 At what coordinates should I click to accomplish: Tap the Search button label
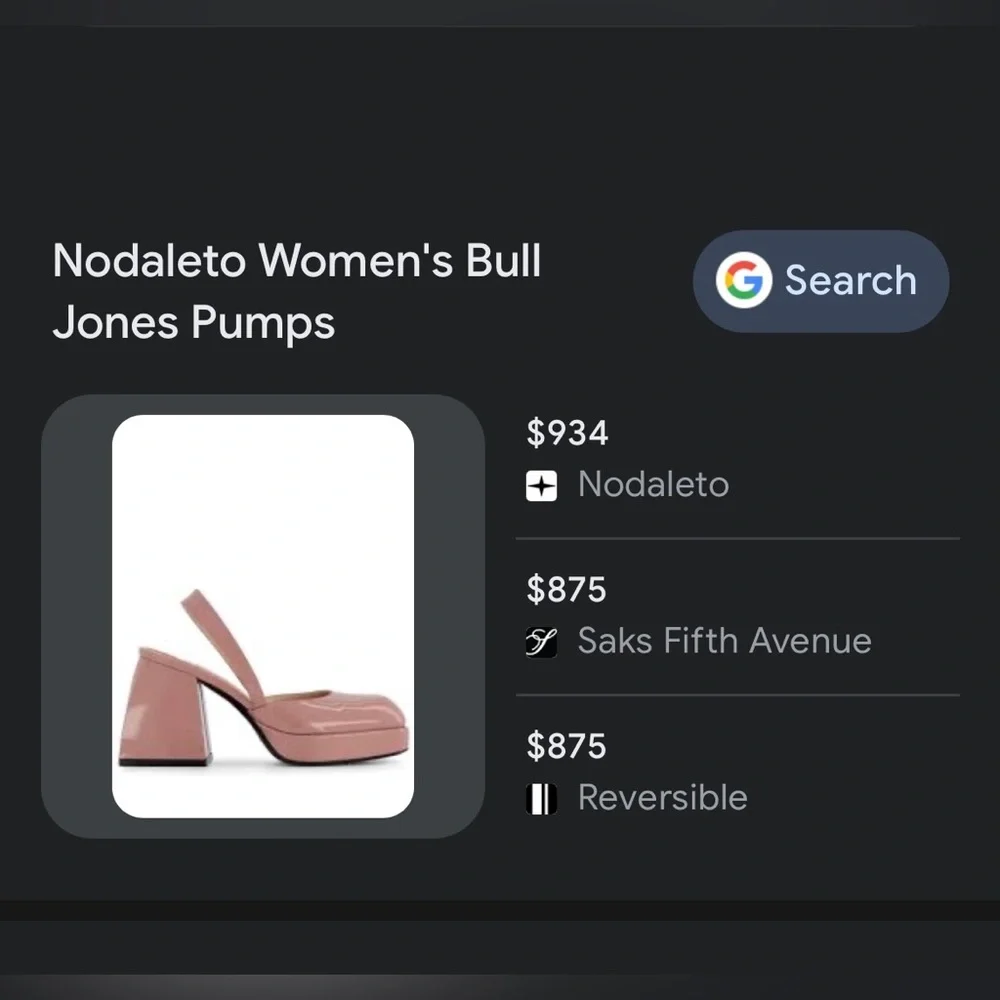(x=851, y=280)
